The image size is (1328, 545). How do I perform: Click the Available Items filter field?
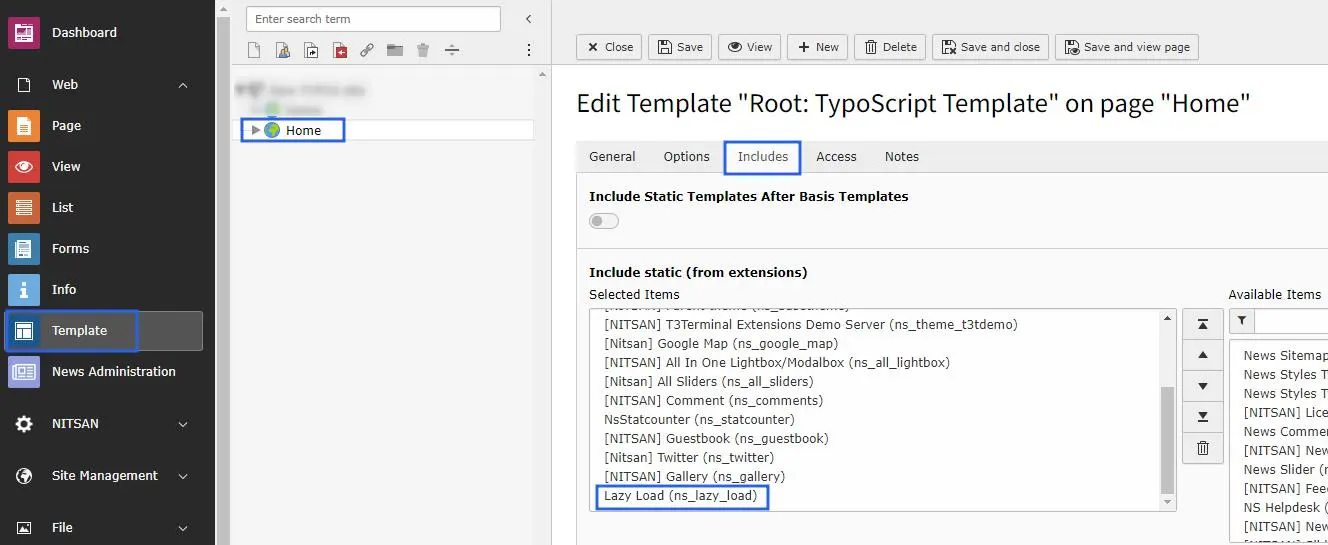pyautogui.click(x=1291, y=321)
